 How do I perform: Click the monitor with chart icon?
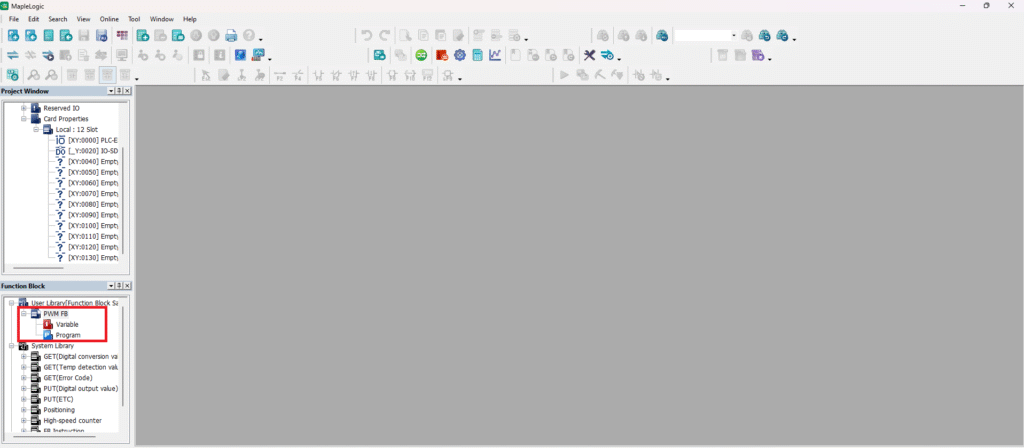(258, 56)
